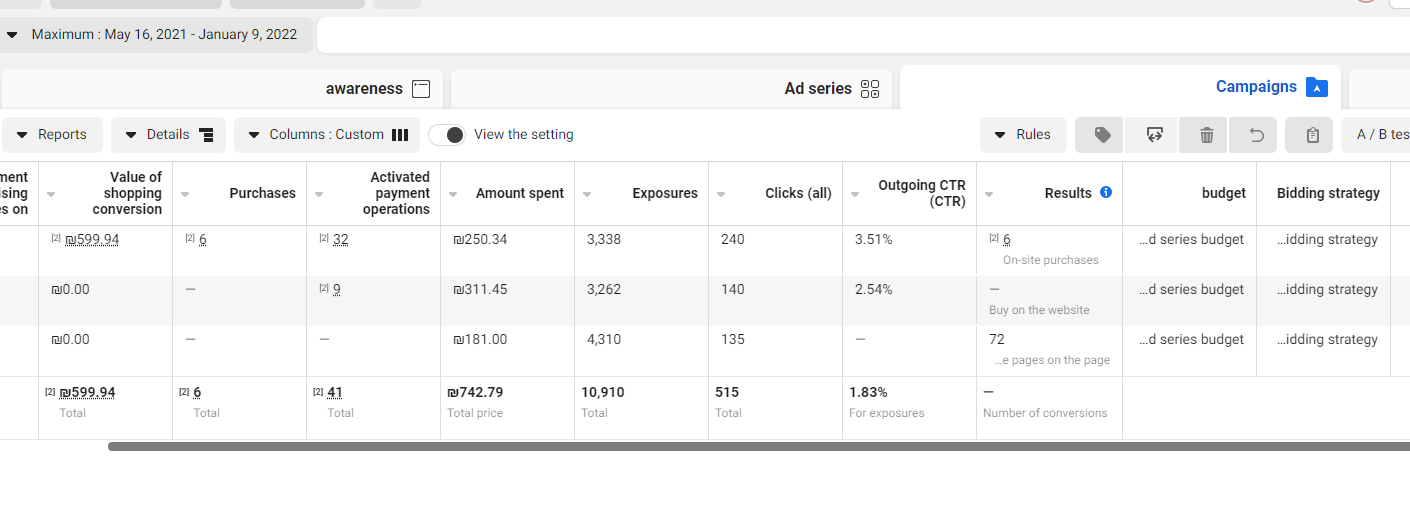1410x514 pixels.
Task: Click the tag icon button in toolbar
Action: [x=1101, y=135]
